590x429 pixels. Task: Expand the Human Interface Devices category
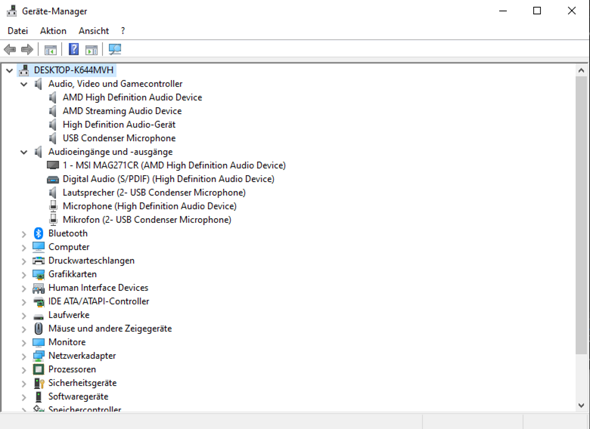click(24, 289)
